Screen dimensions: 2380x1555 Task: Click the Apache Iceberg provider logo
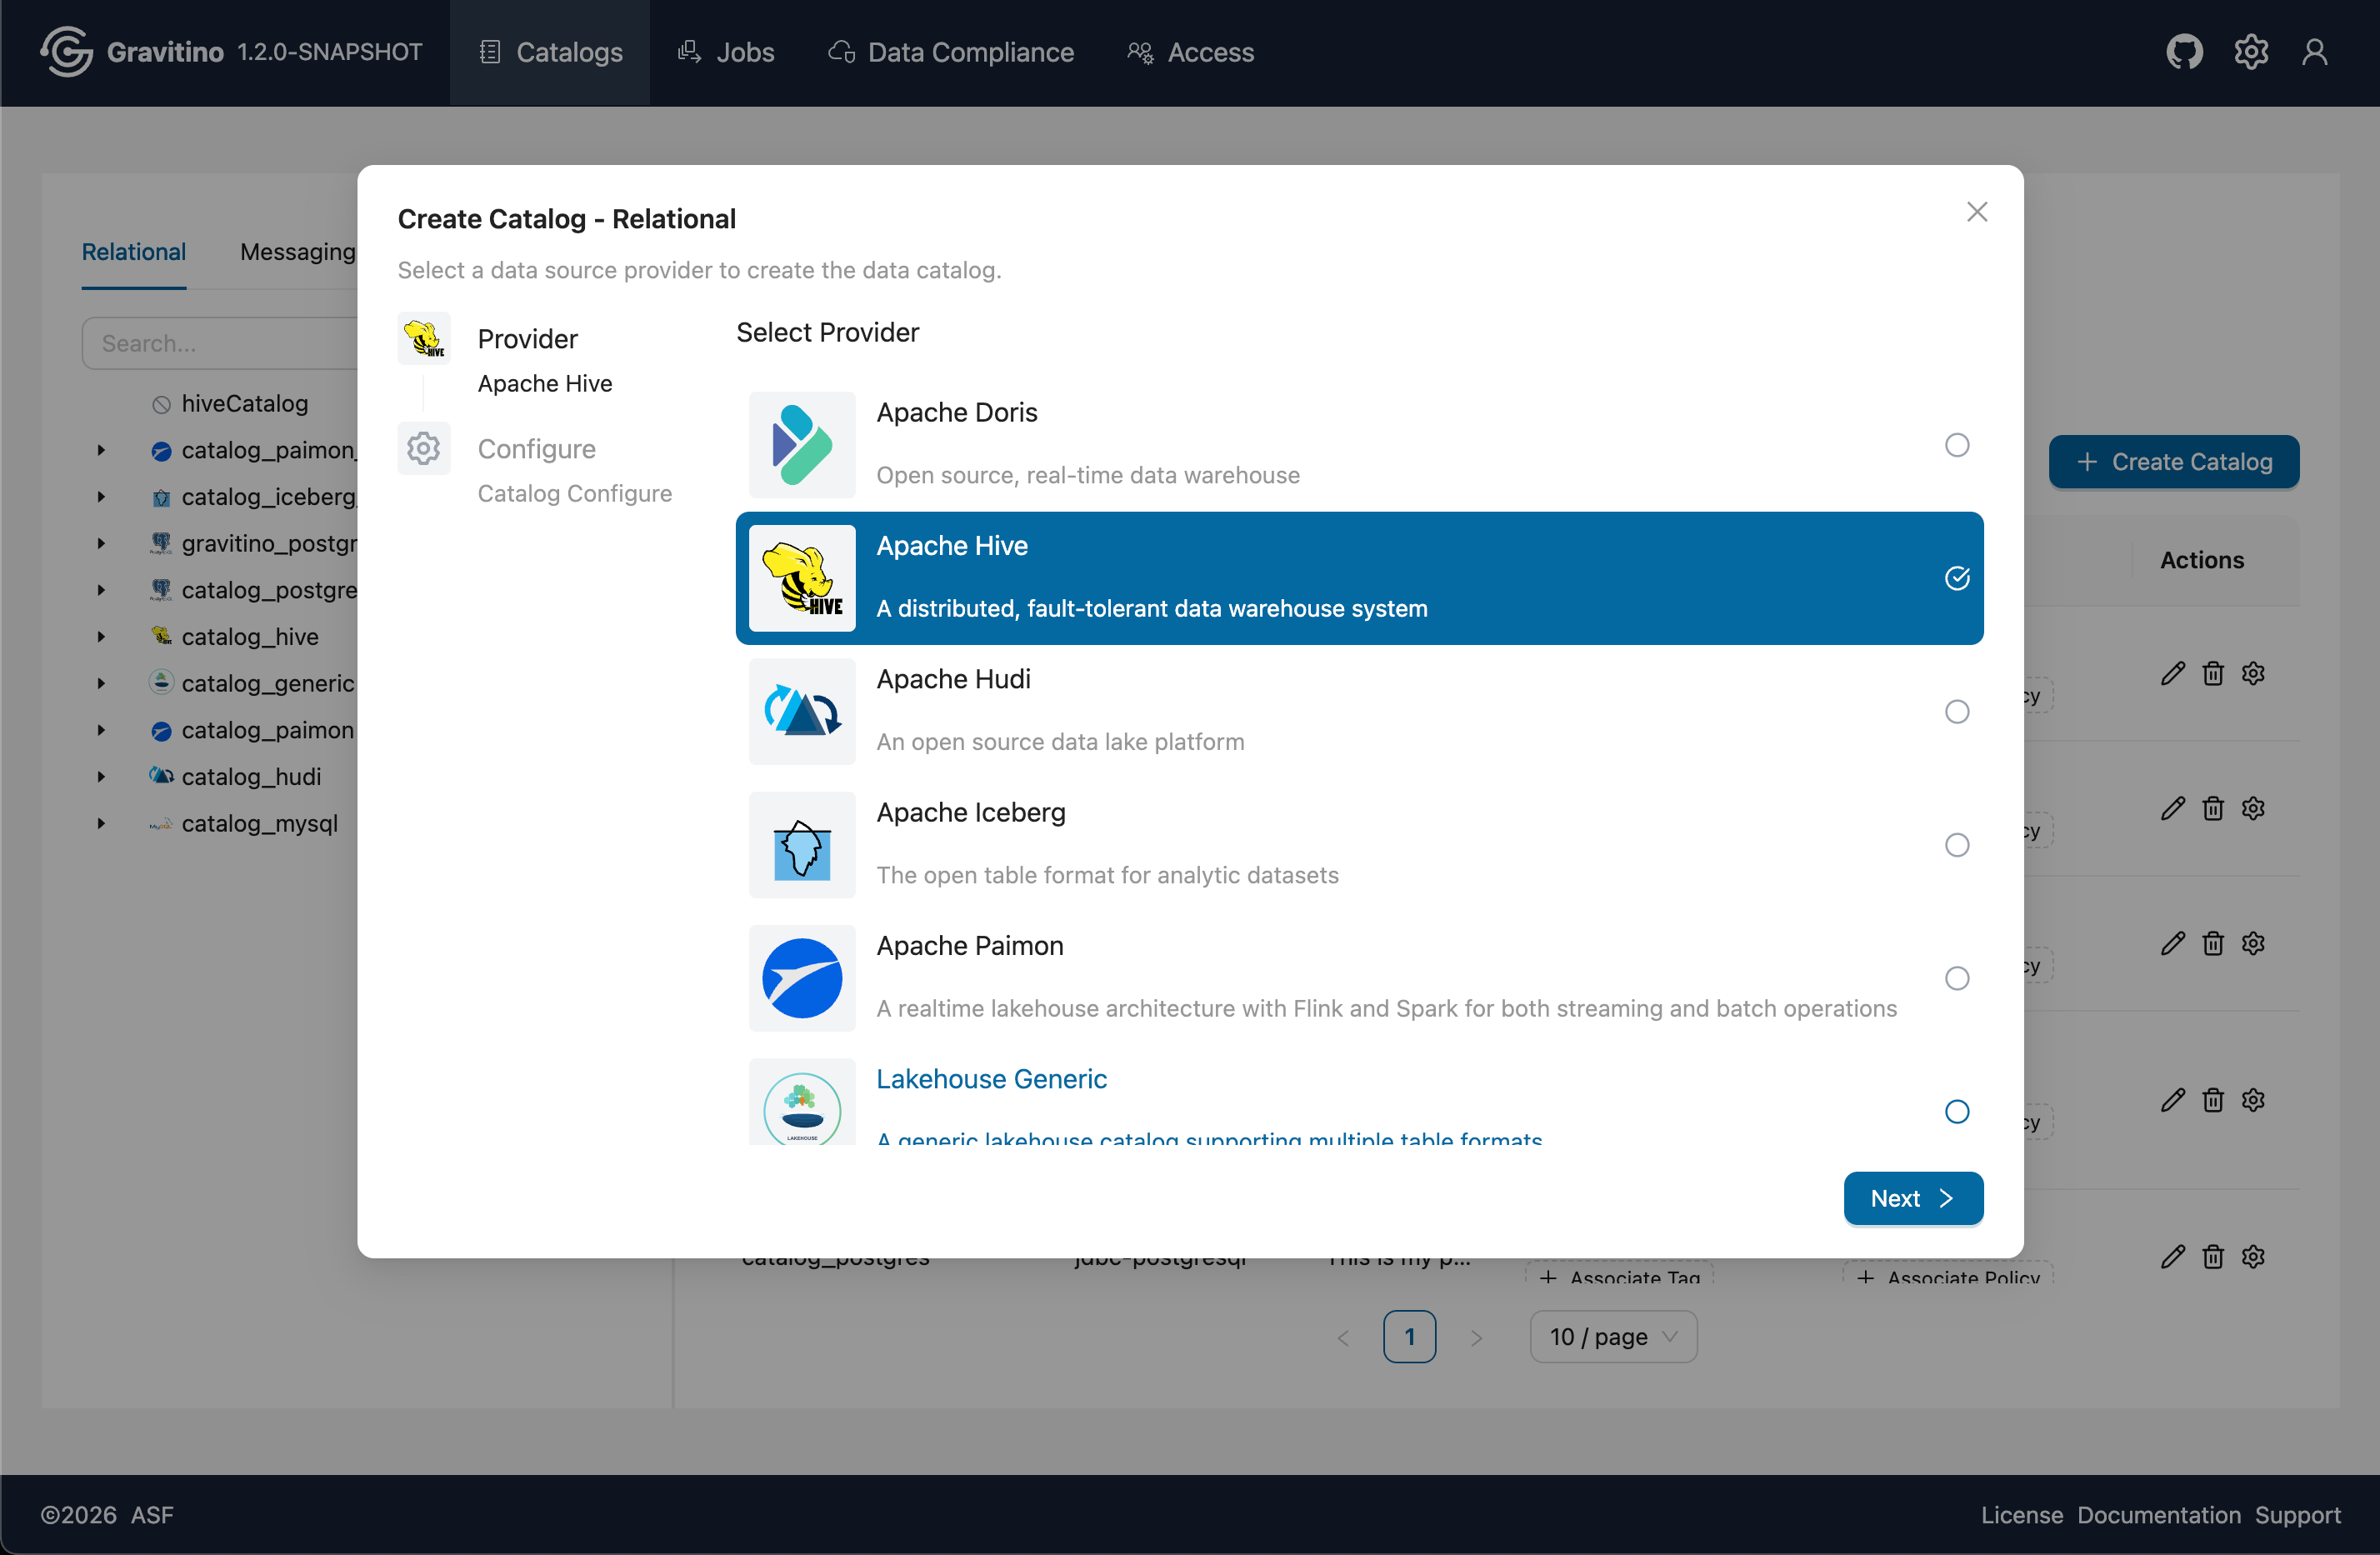click(x=801, y=845)
